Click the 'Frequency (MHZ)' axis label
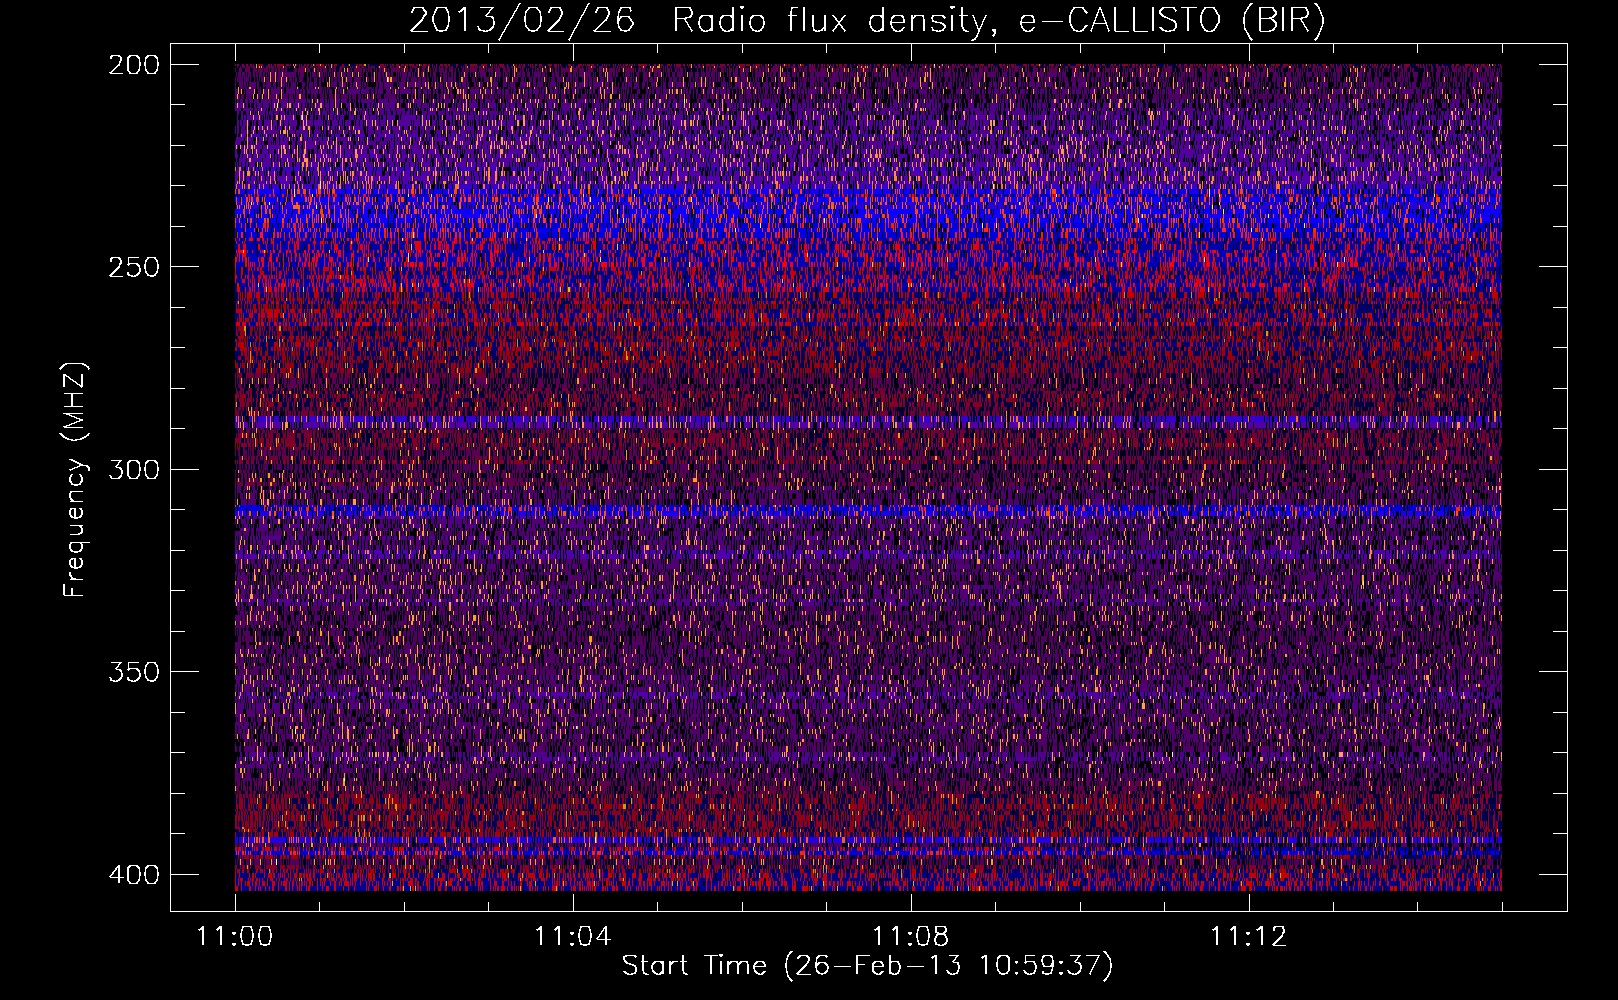 pyautogui.click(x=75, y=479)
